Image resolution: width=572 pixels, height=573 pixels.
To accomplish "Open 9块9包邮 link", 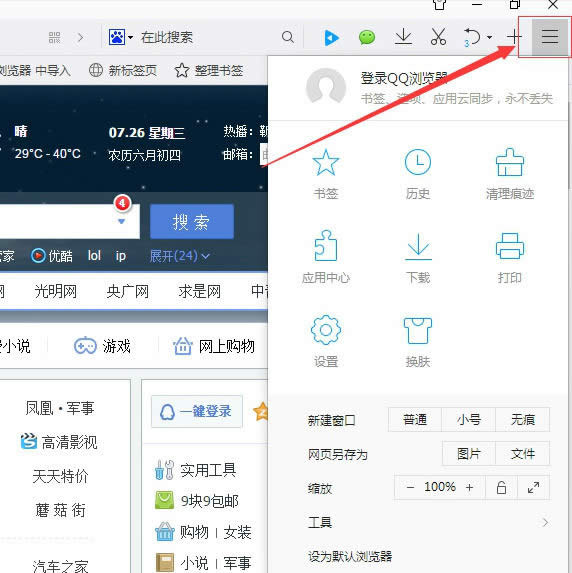I will pos(197,501).
